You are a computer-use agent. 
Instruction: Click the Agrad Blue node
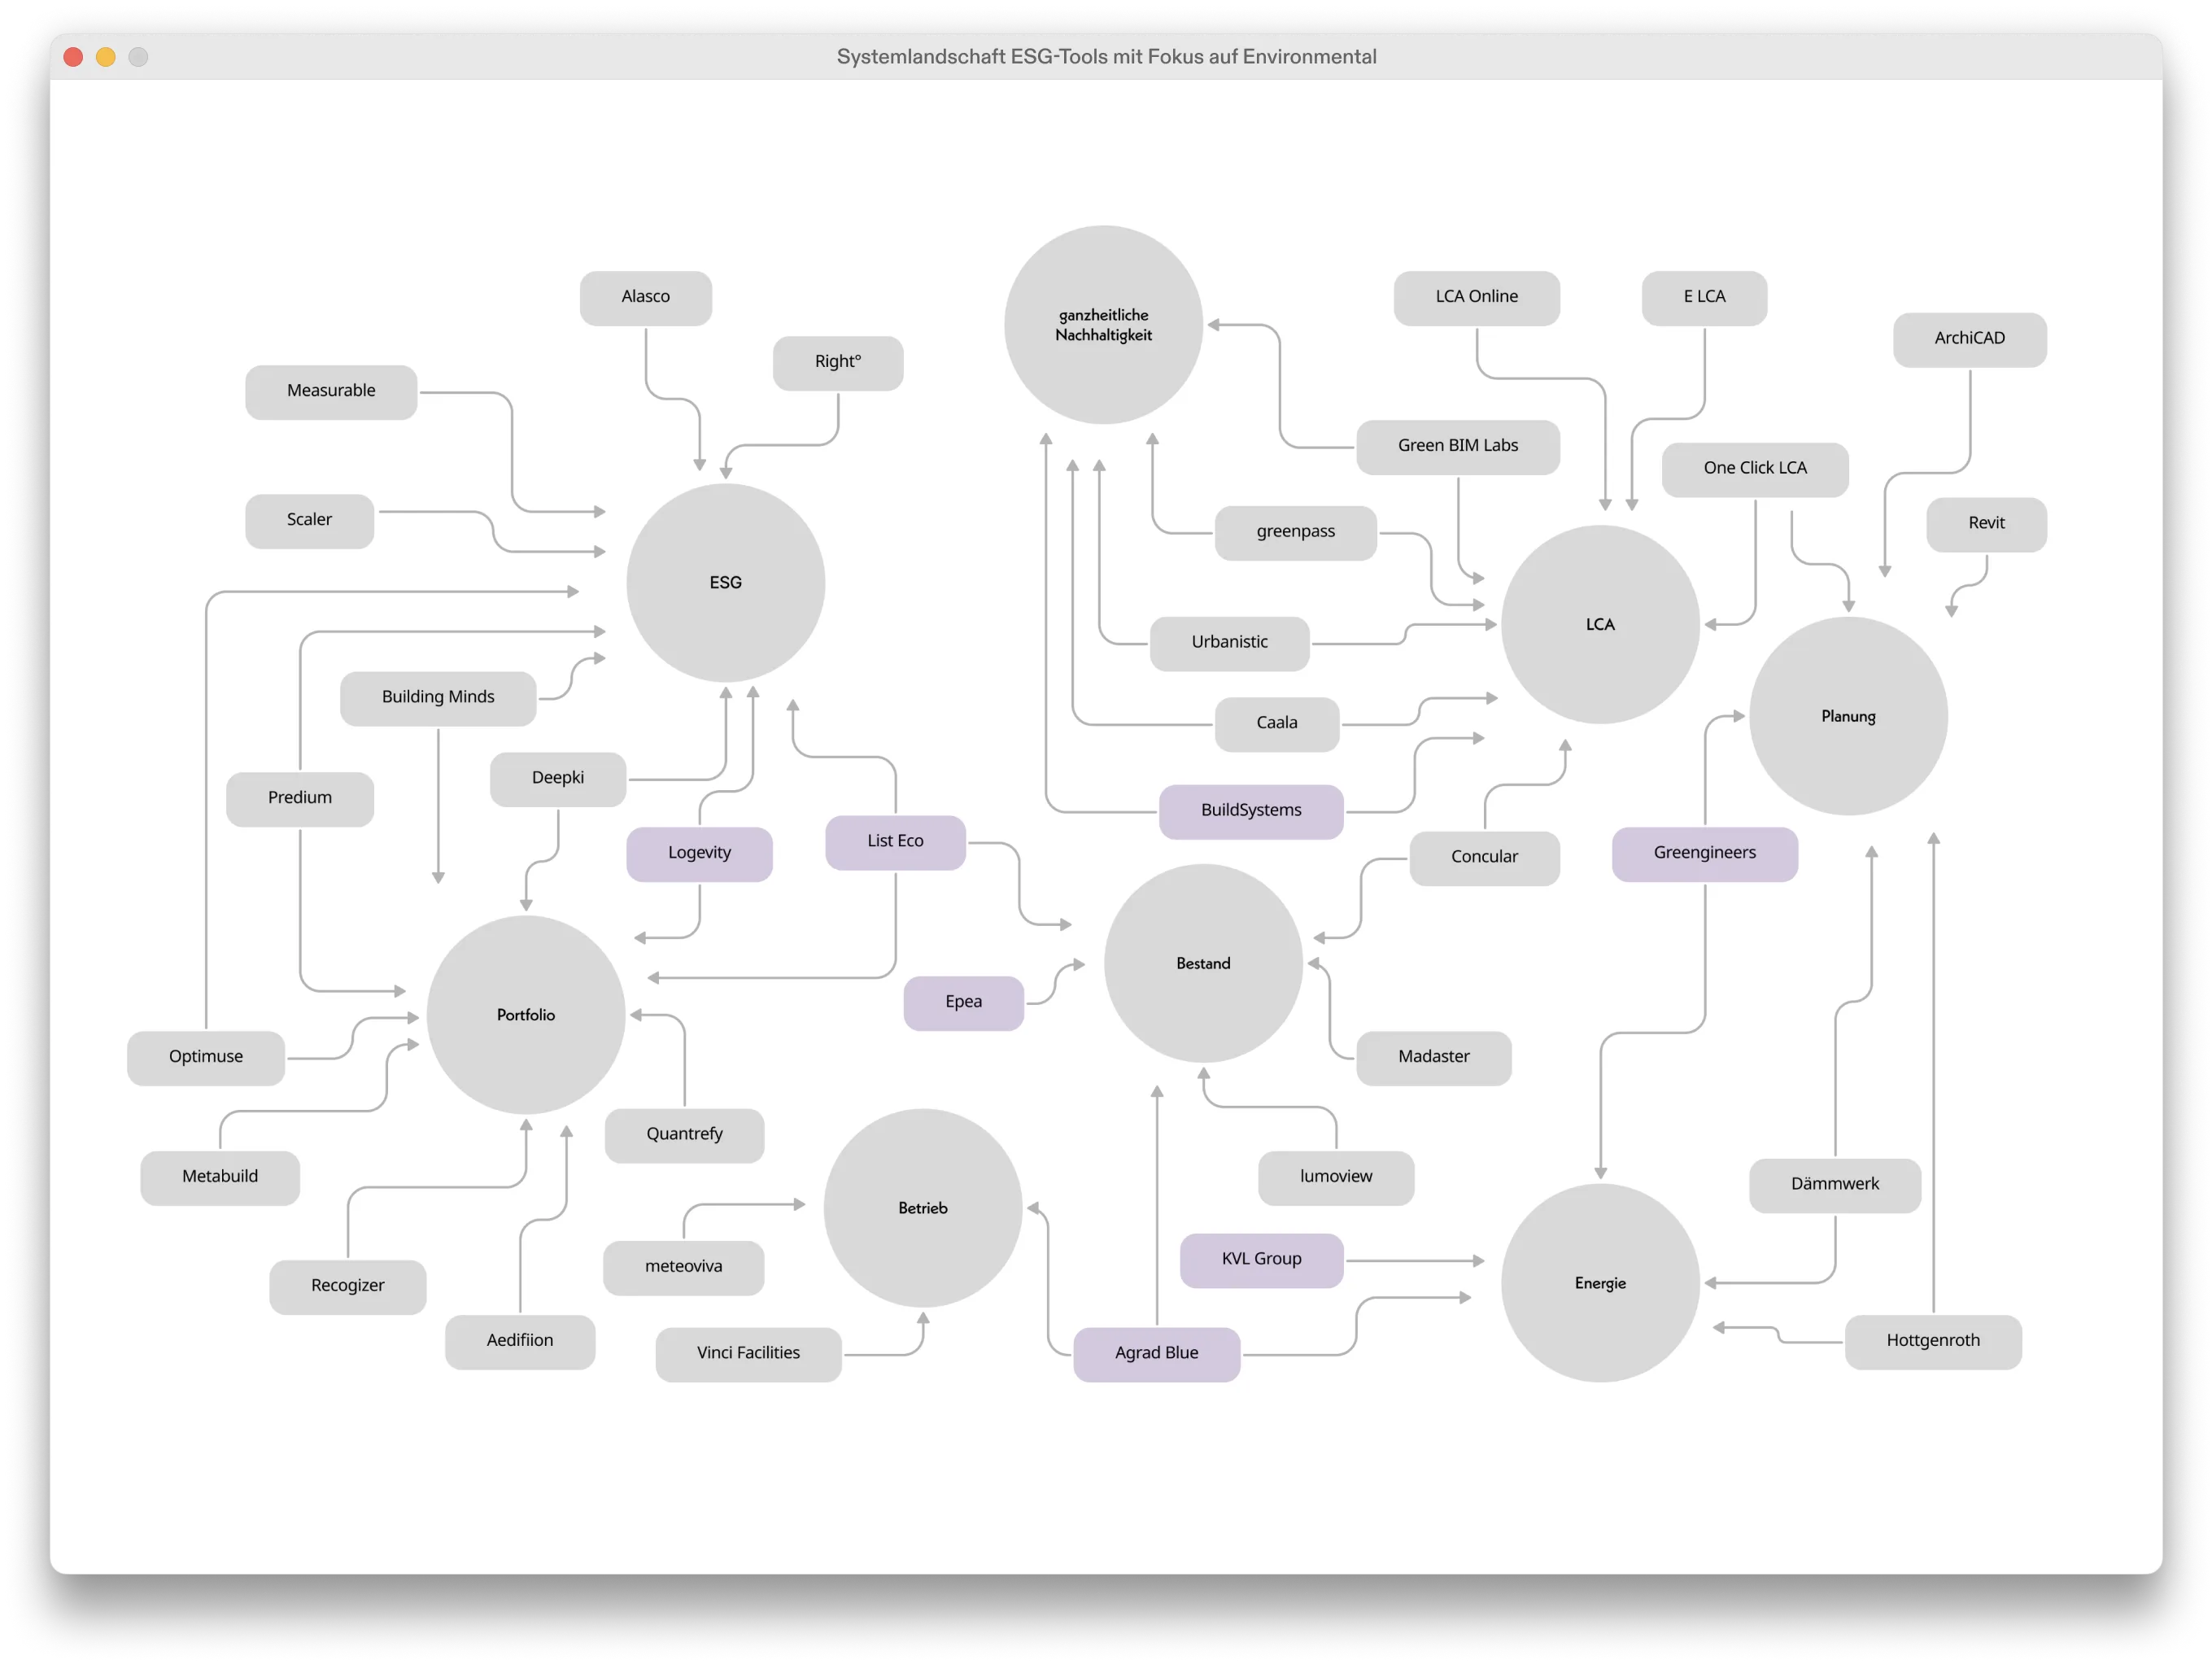(1156, 1353)
